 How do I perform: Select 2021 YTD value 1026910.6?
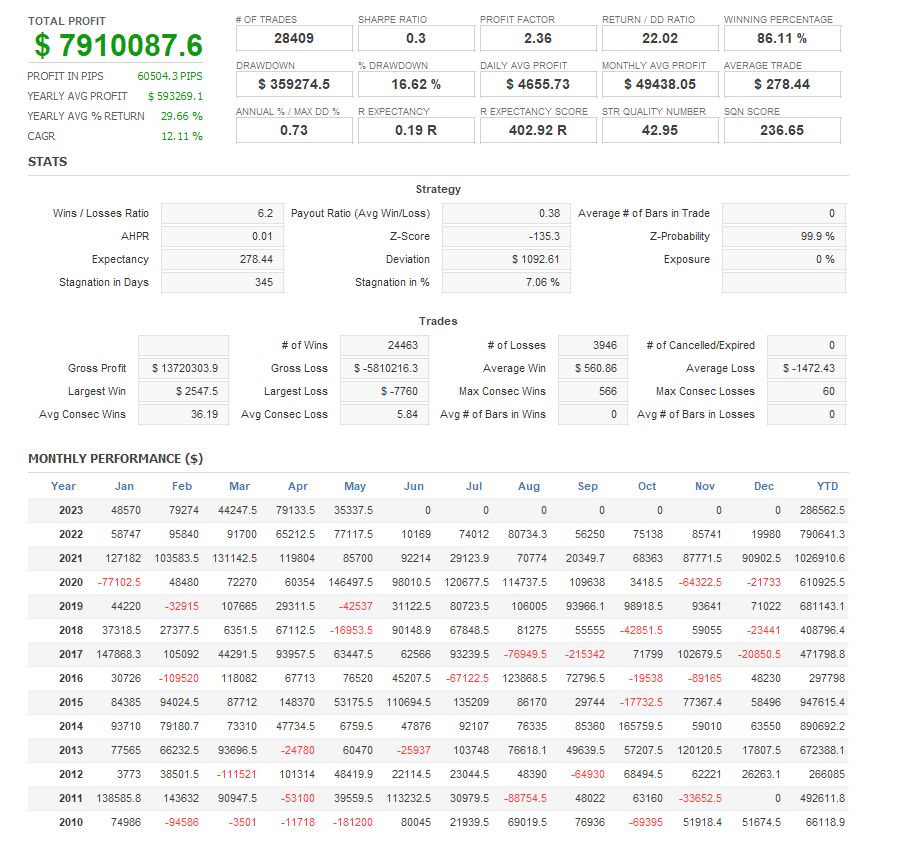tap(820, 559)
